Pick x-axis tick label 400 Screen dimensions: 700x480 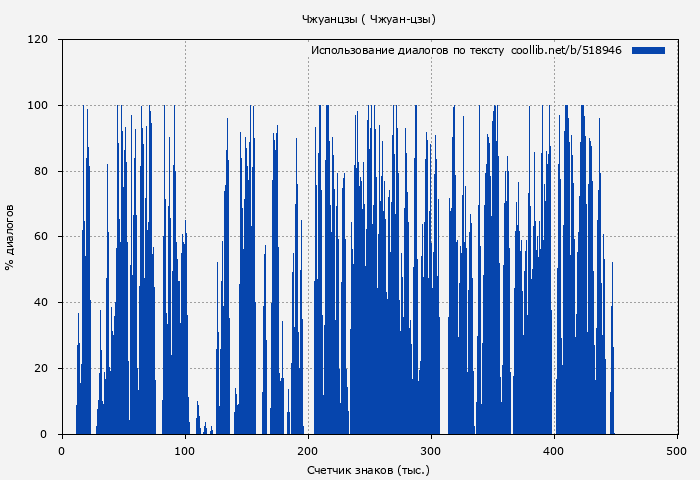tap(554, 450)
